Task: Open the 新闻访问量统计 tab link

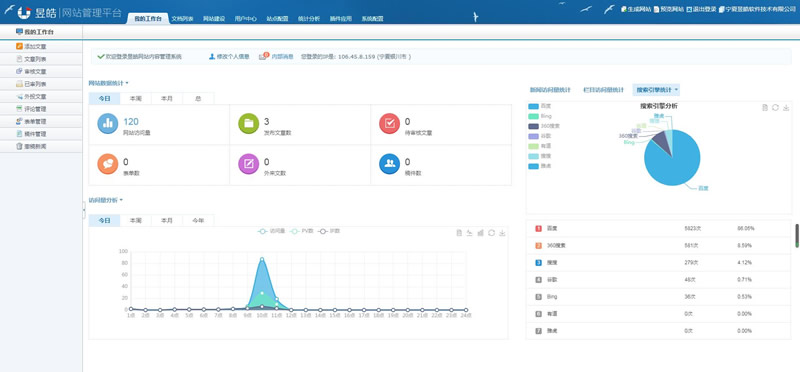Action: [x=550, y=90]
